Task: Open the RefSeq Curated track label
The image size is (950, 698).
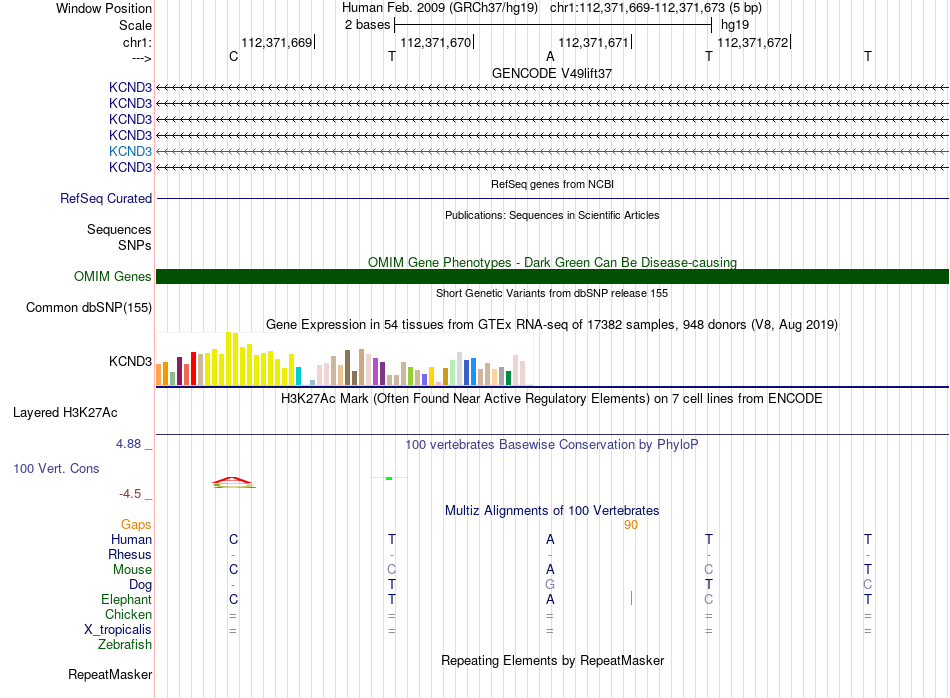Action: point(106,198)
